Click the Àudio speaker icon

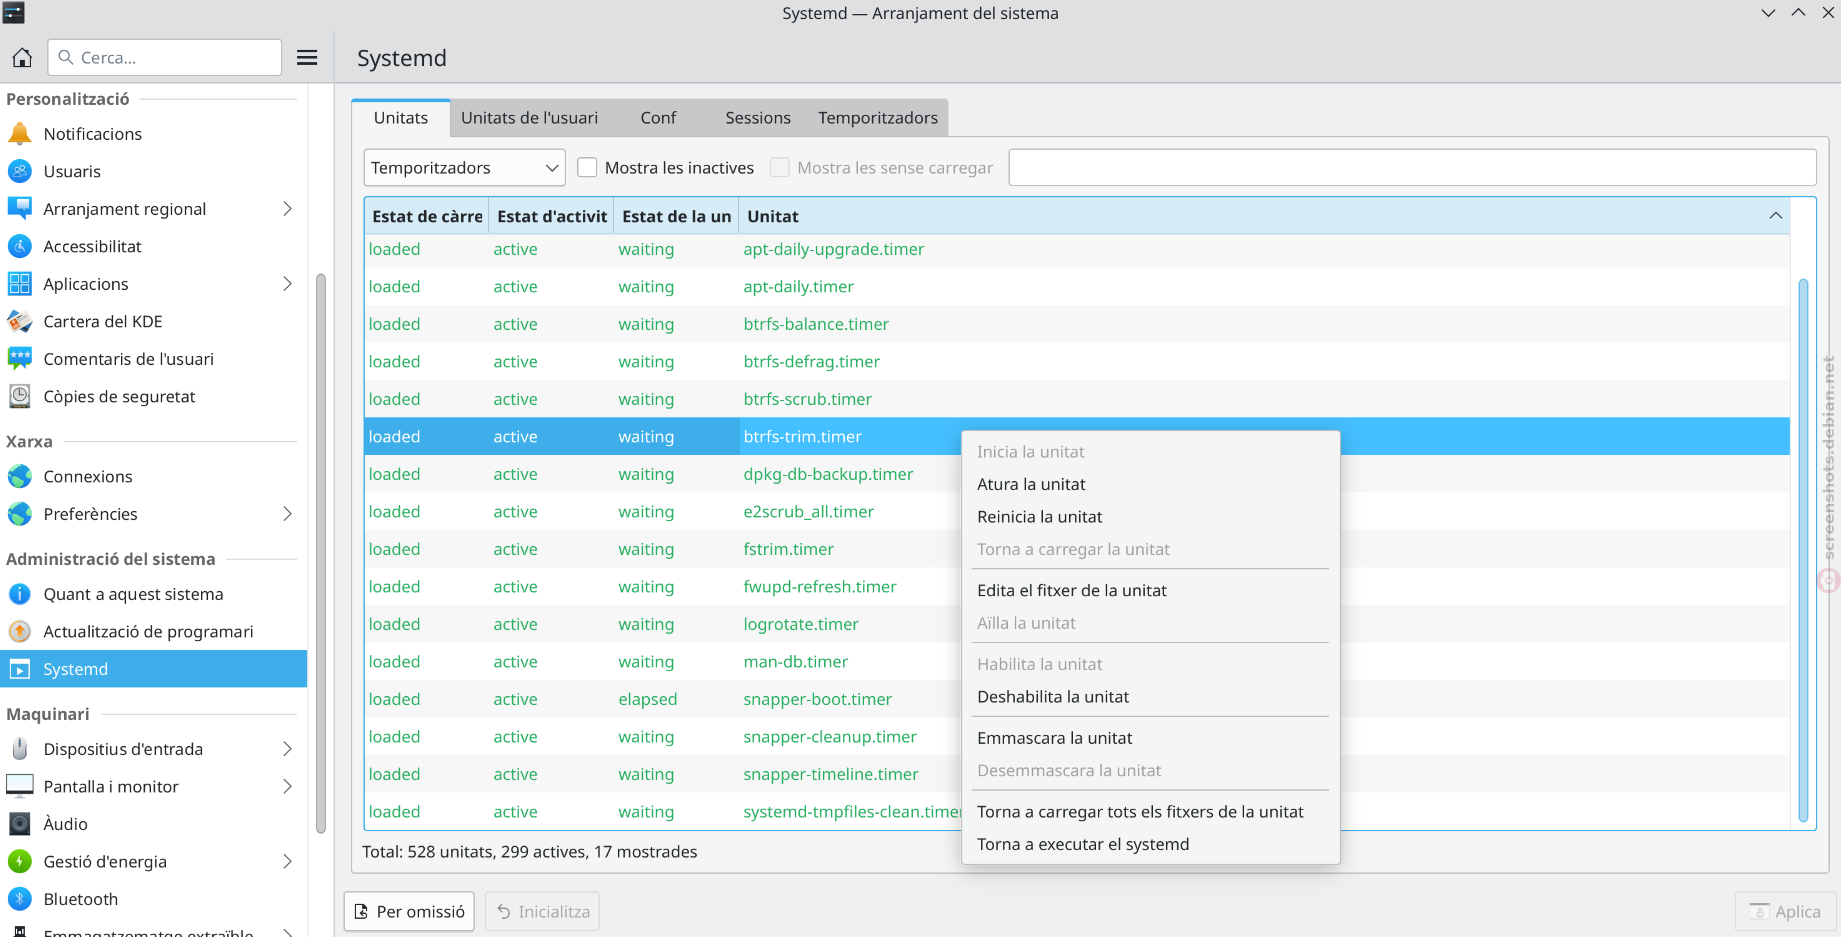(20, 823)
